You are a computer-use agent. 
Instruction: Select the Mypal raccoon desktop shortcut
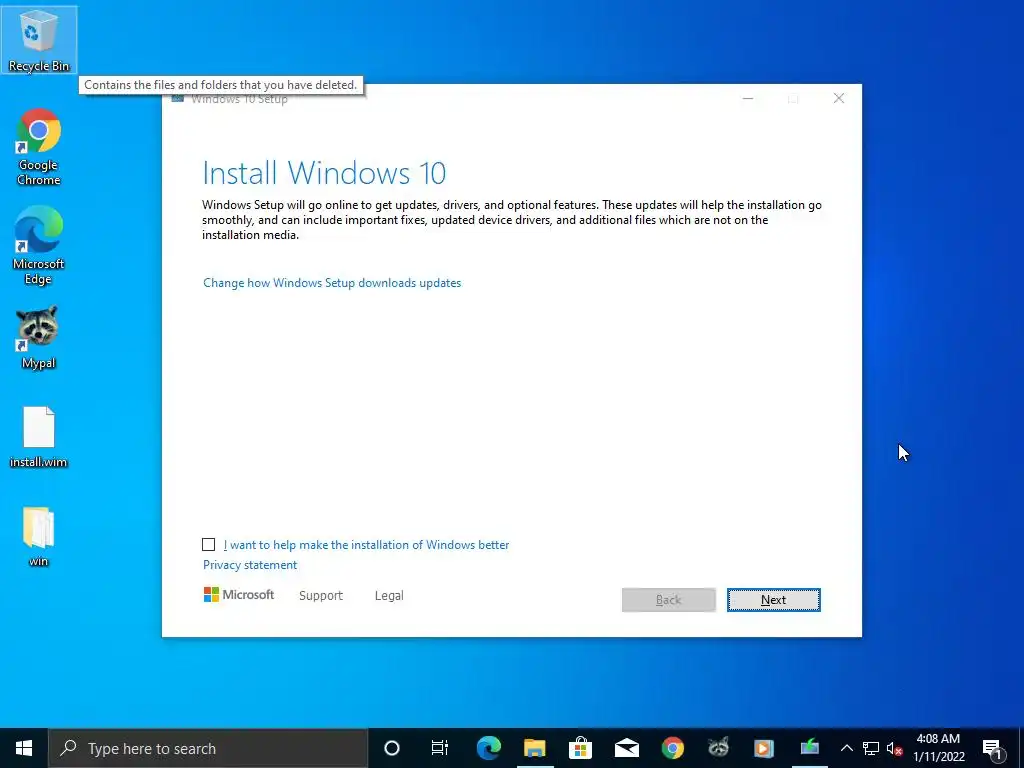coord(39,338)
